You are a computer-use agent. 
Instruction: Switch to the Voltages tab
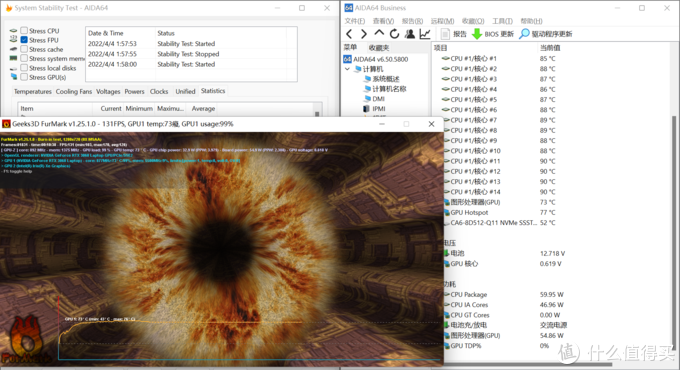[x=108, y=92]
